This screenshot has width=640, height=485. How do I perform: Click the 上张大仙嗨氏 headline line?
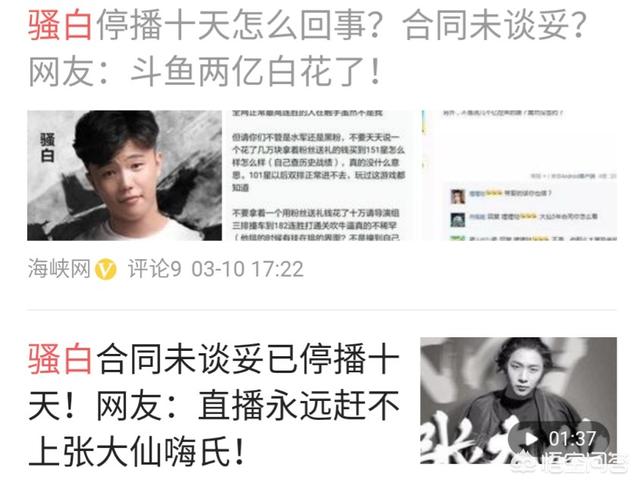(x=137, y=452)
